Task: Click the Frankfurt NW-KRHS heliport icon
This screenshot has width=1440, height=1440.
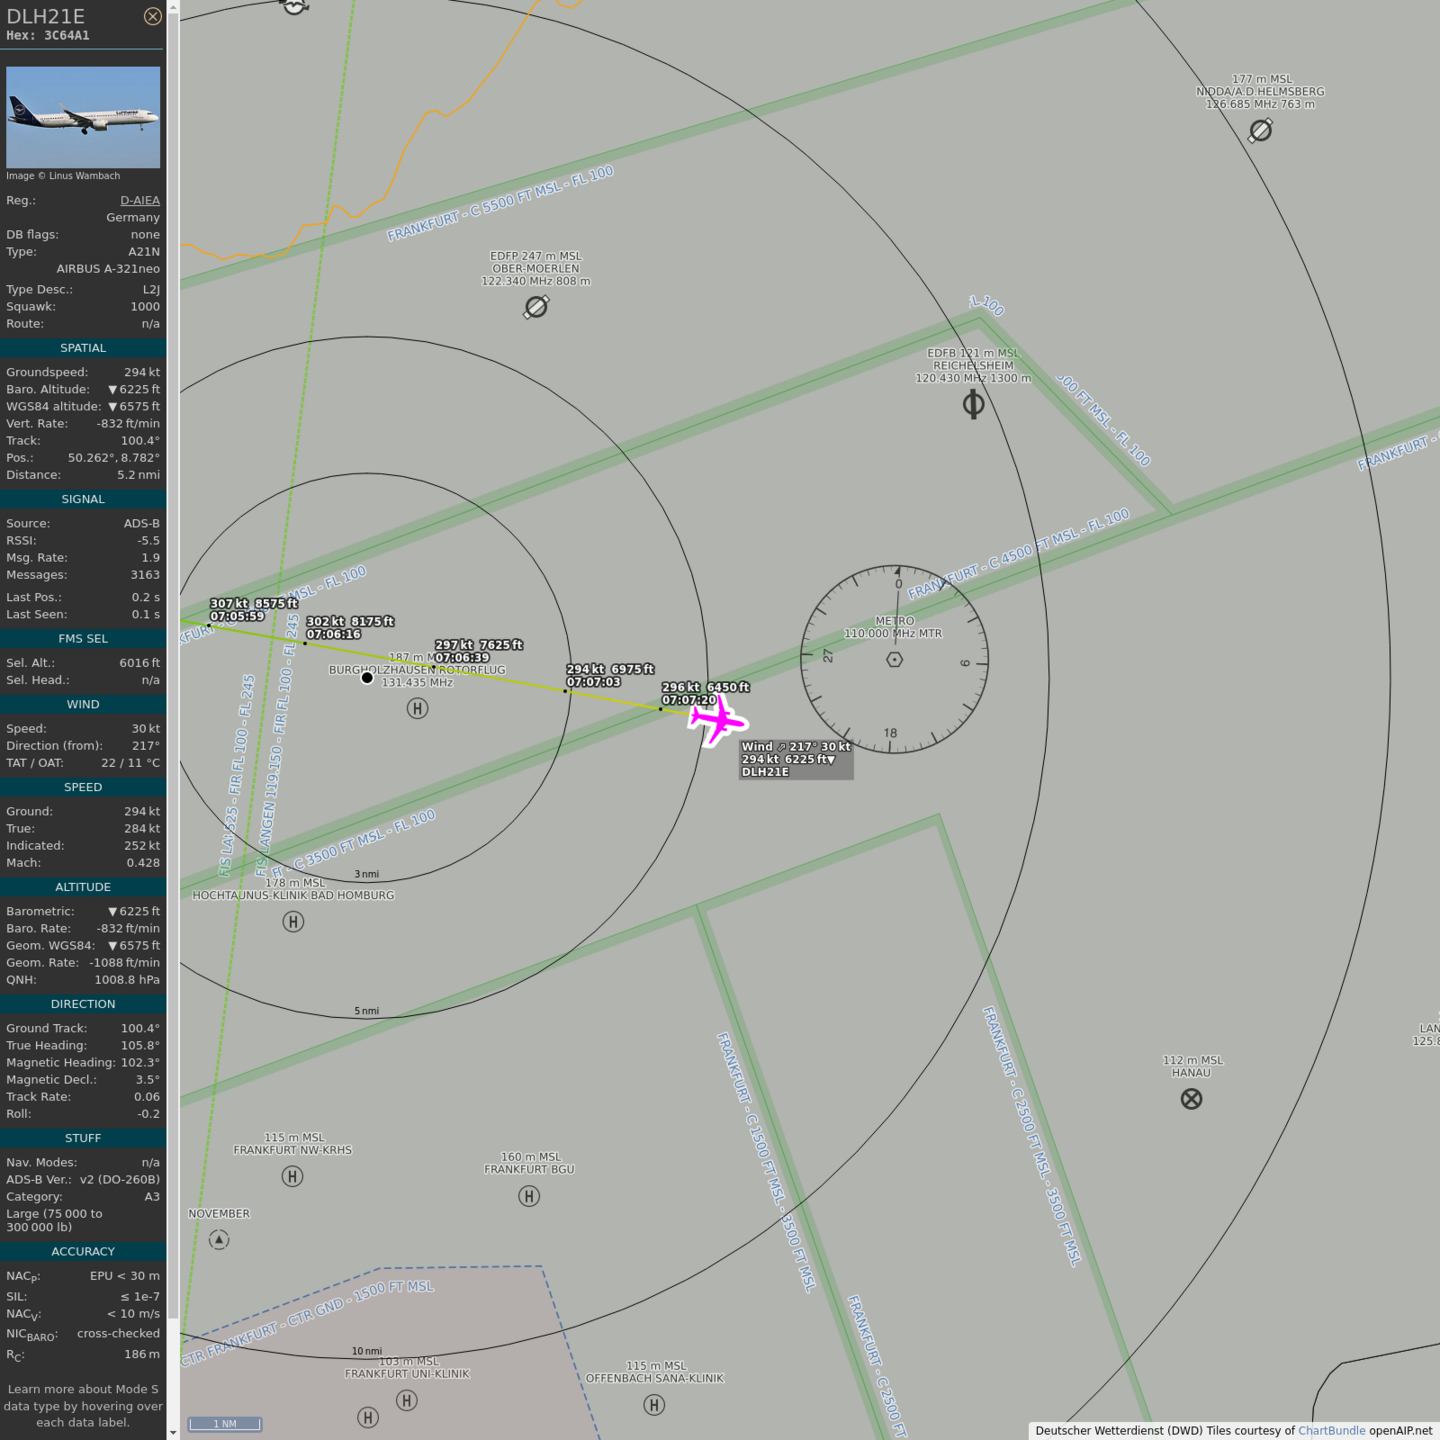Action: (x=292, y=1177)
